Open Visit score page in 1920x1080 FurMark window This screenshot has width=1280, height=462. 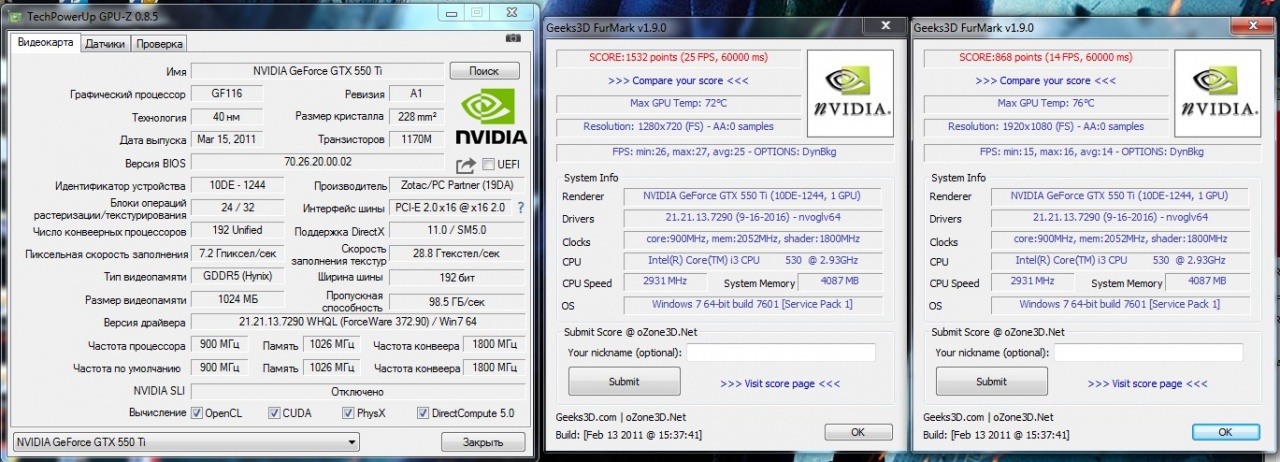tap(1148, 383)
